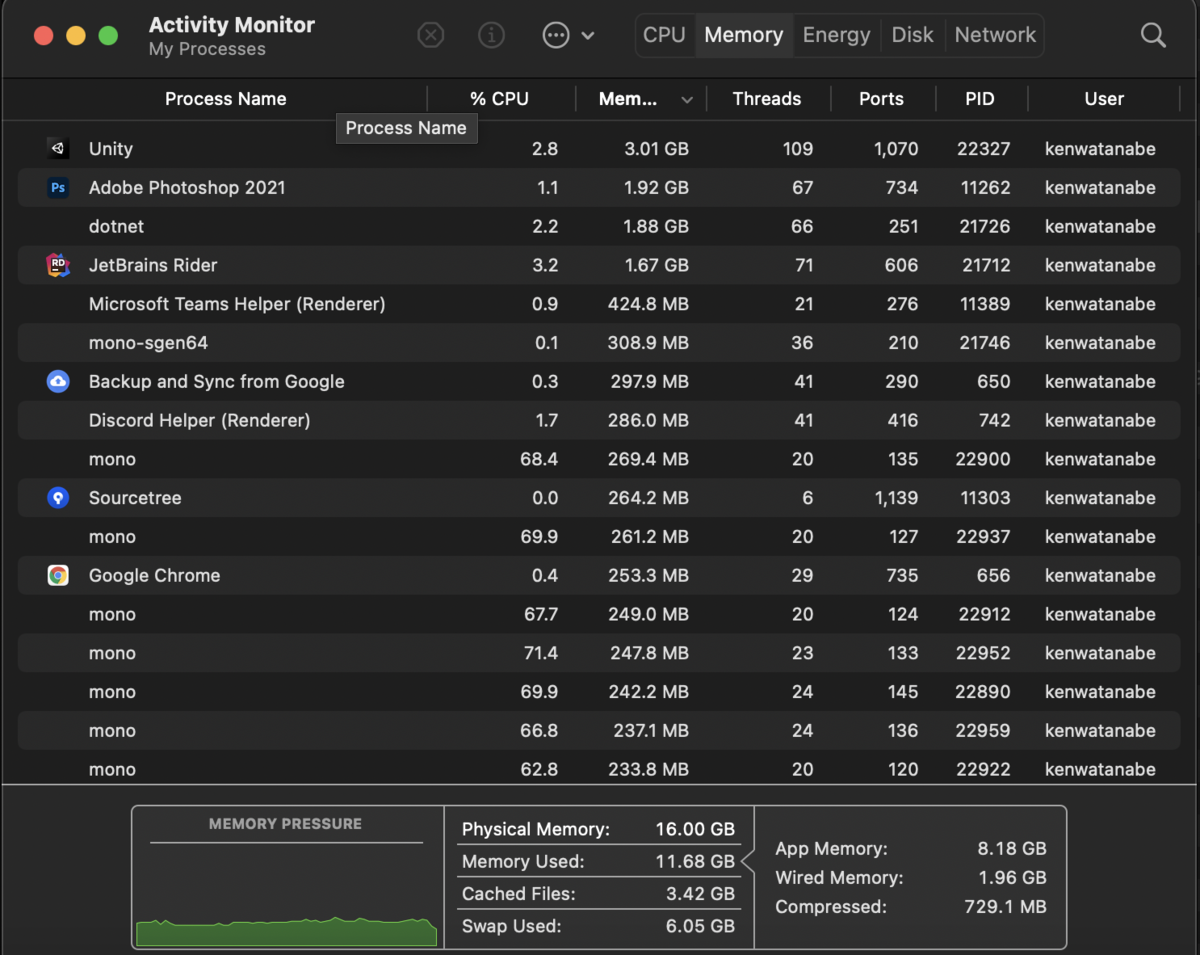Expand the chevron beside the ellipsis icon
This screenshot has width=1200, height=955.
coord(588,36)
